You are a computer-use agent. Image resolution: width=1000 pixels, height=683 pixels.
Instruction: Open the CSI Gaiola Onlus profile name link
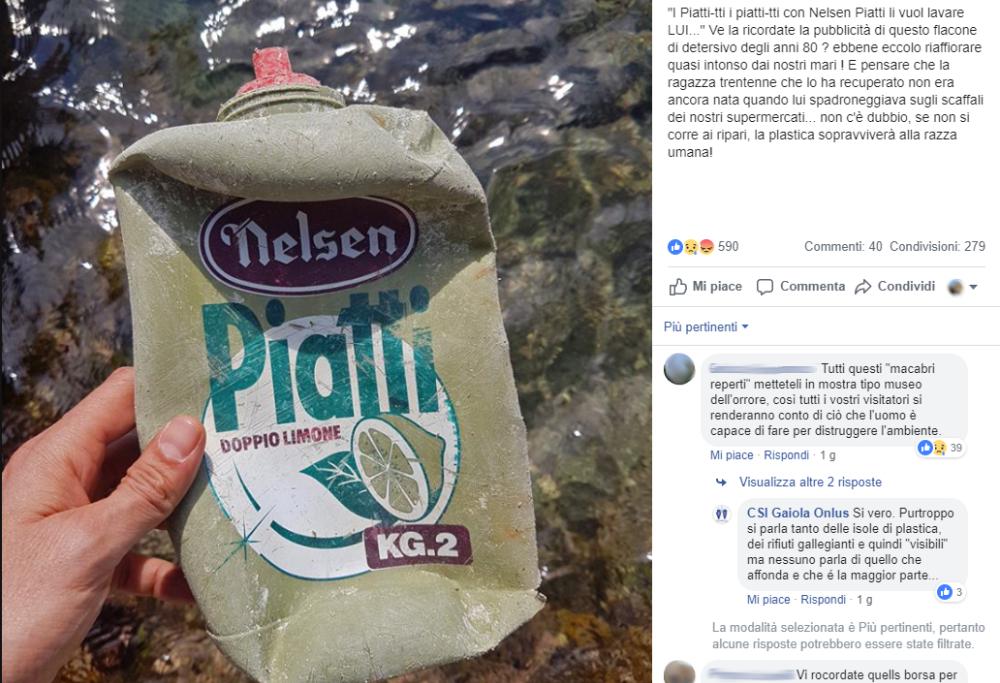point(798,513)
